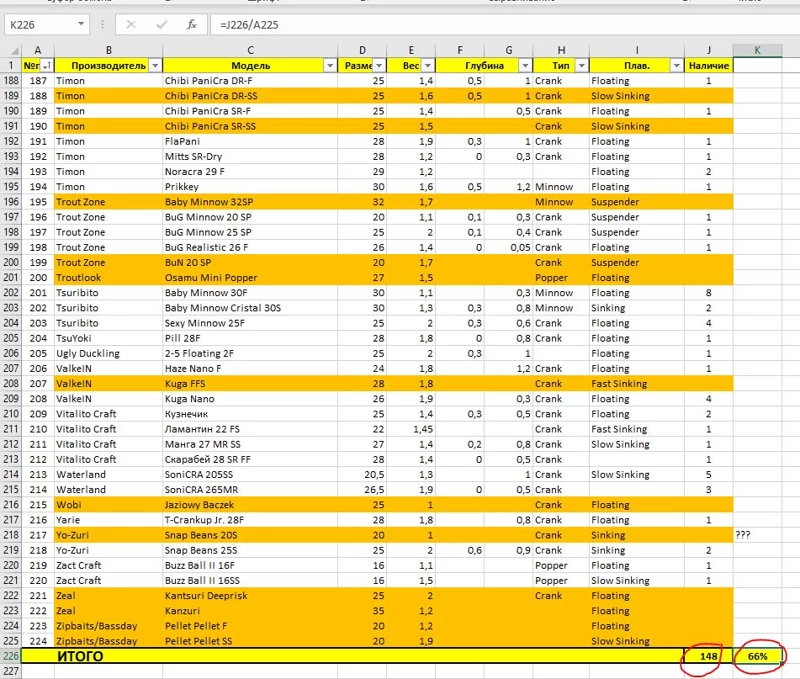Image resolution: width=800 pixels, height=679 pixels.
Task: Select column C header
Action: click(250, 50)
